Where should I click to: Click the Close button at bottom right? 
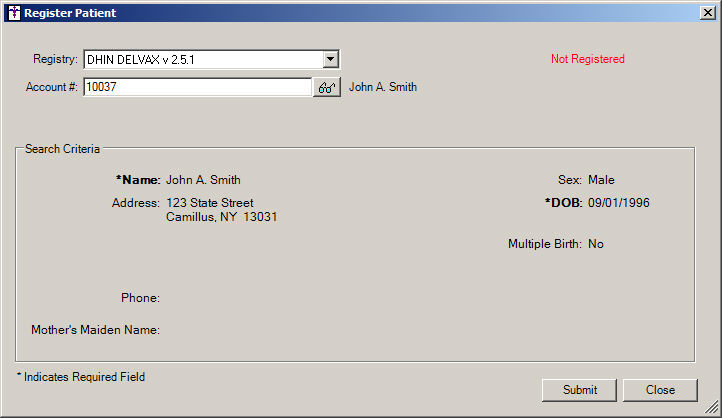[660, 390]
